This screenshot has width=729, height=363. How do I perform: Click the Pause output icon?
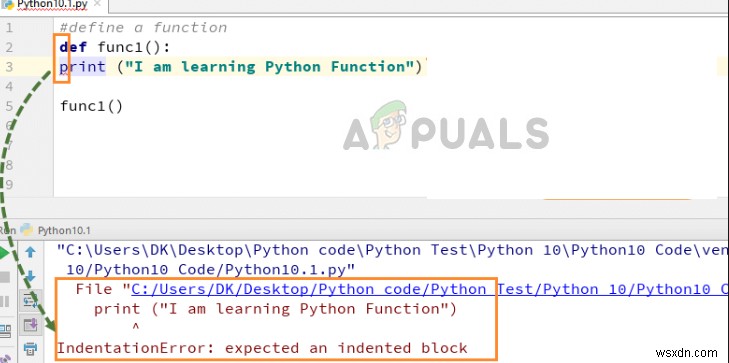[4, 302]
